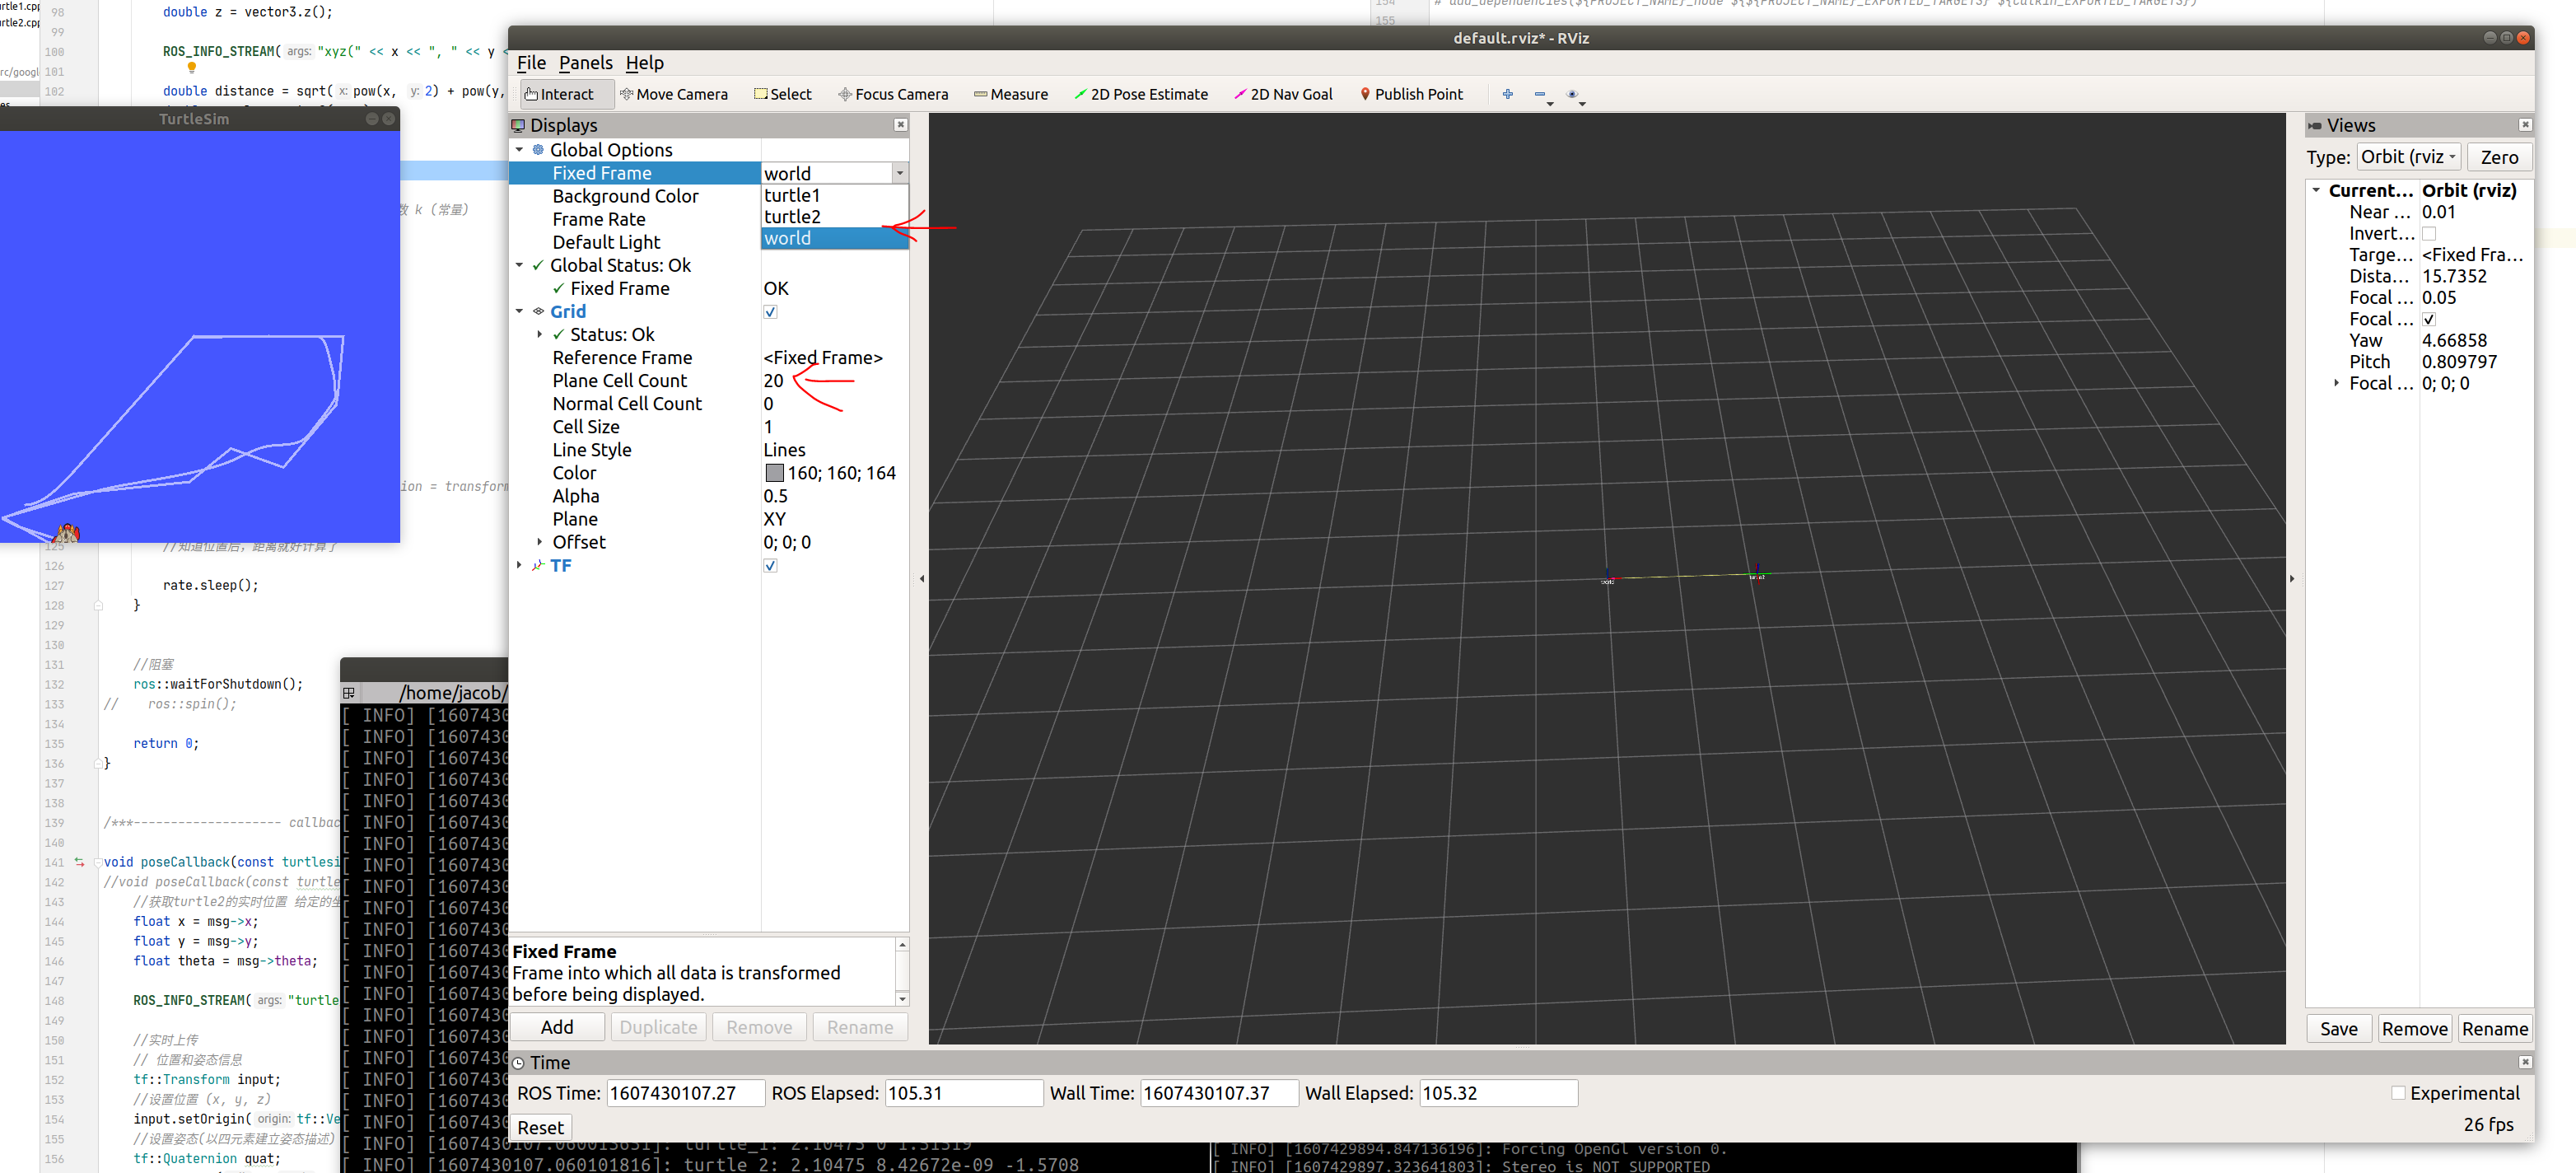Expand the TF display tree item
The width and height of the screenshot is (2576, 1173).
pos(519,566)
